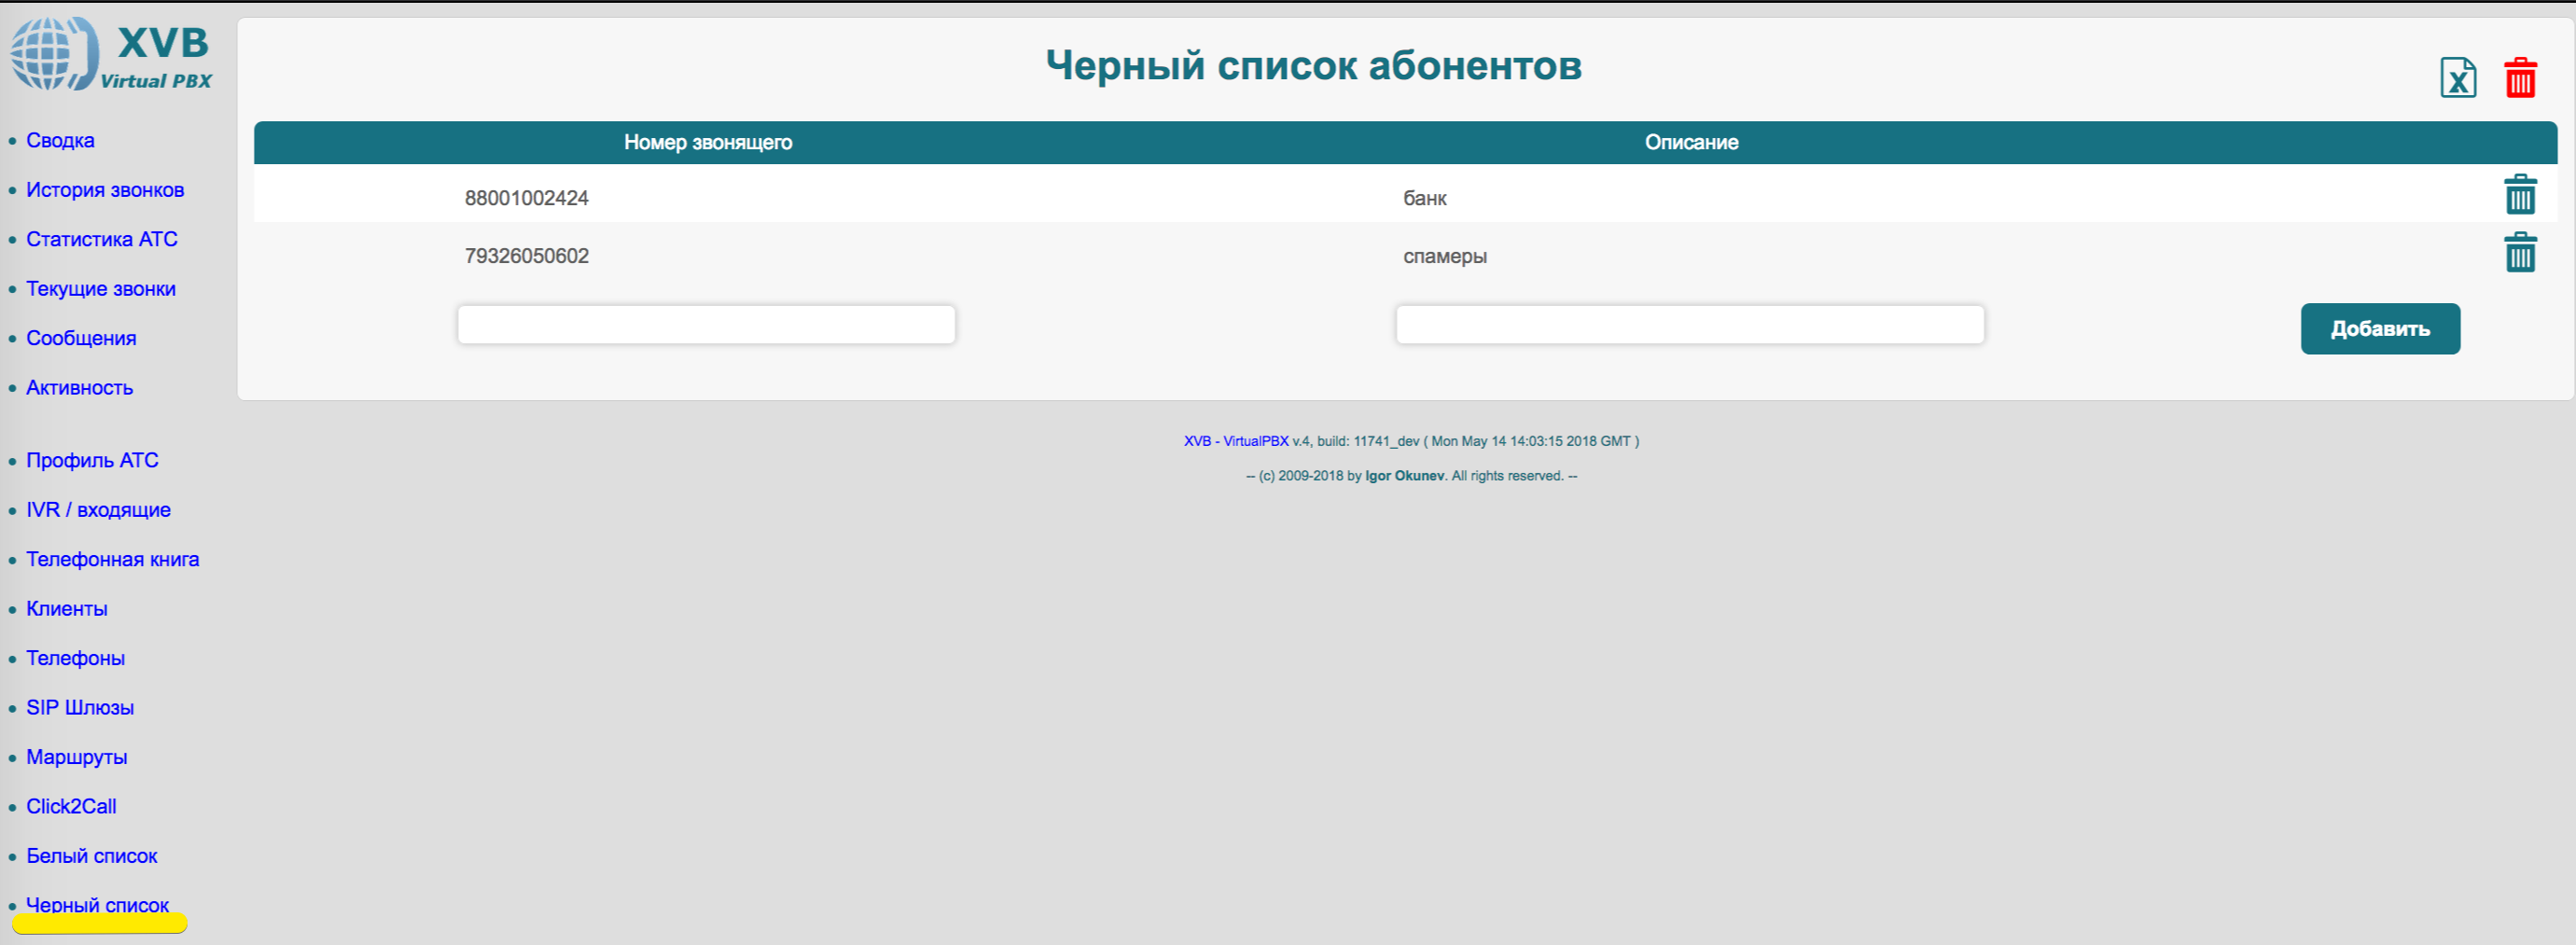
Task: Open Сводка in the sidebar
Action: click(x=60, y=141)
